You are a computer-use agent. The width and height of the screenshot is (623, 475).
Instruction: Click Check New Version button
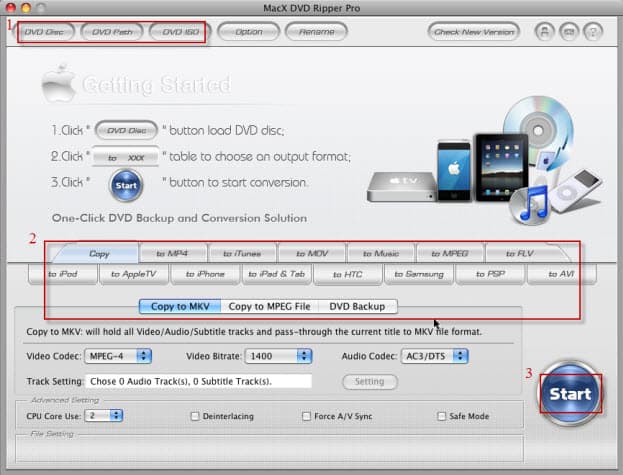click(474, 32)
